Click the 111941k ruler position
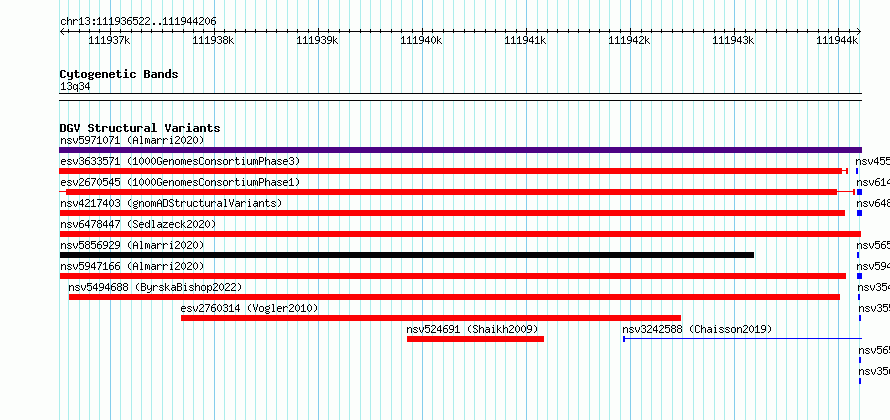Image resolution: width=890 pixels, height=420 pixels. point(525,40)
